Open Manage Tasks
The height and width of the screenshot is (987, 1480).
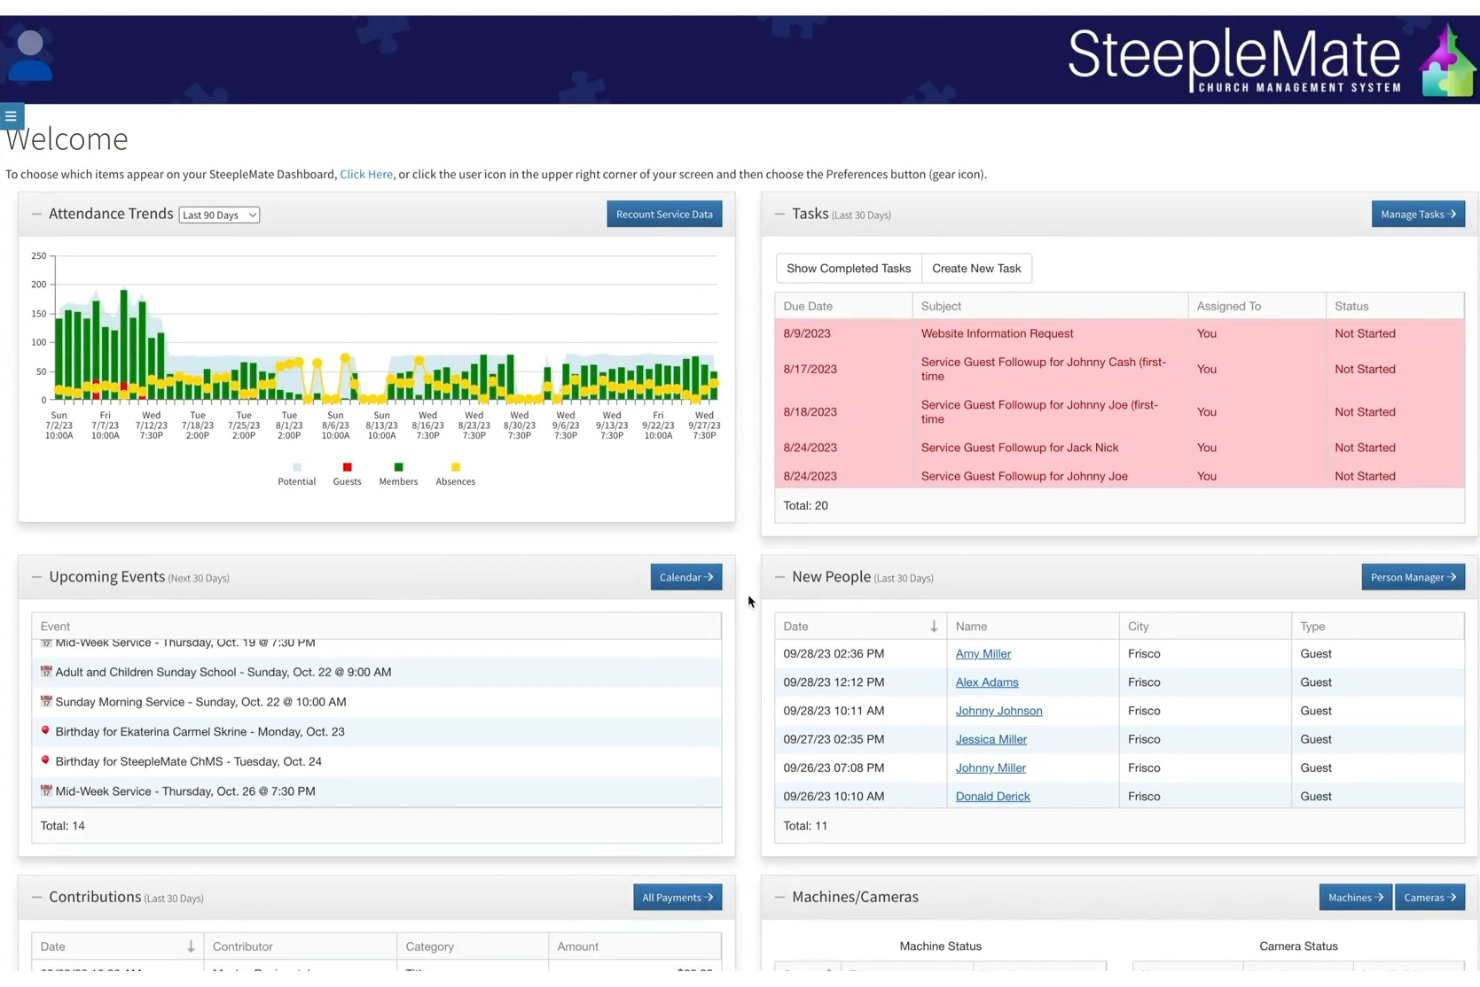point(1418,214)
